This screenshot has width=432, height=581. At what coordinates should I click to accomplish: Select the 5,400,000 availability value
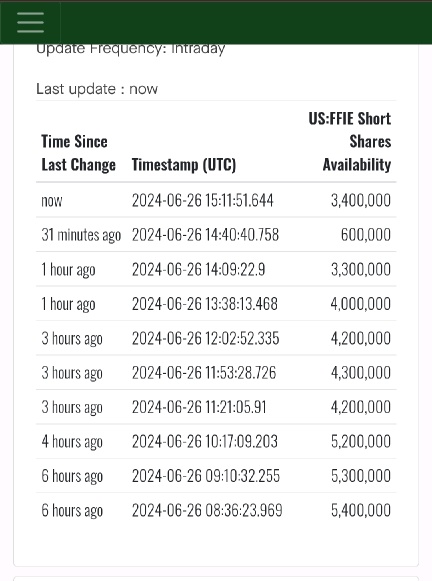pyautogui.click(x=360, y=511)
